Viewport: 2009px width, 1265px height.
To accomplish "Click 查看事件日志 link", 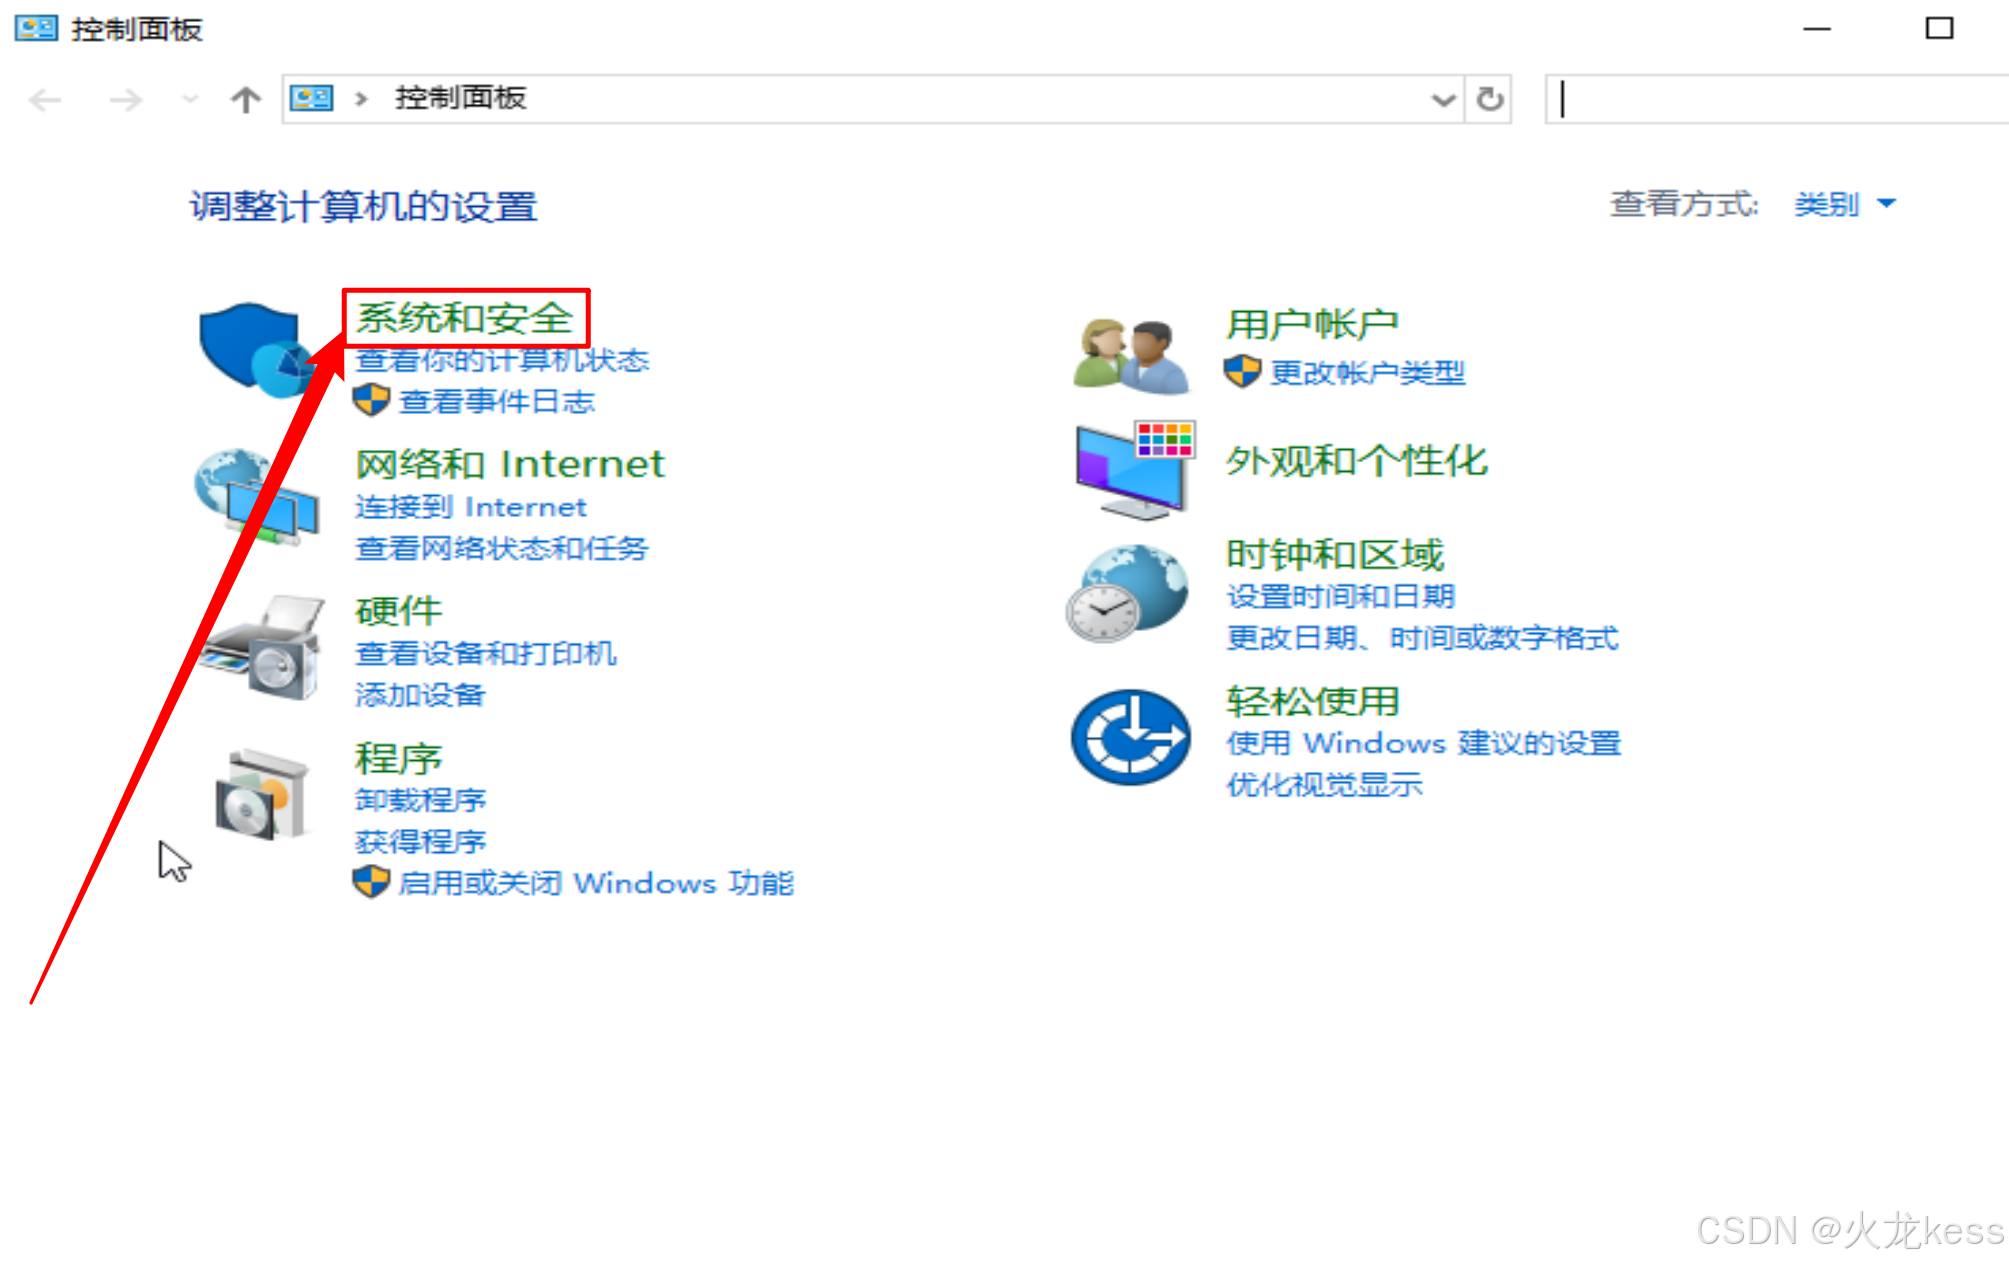I will (x=496, y=402).
